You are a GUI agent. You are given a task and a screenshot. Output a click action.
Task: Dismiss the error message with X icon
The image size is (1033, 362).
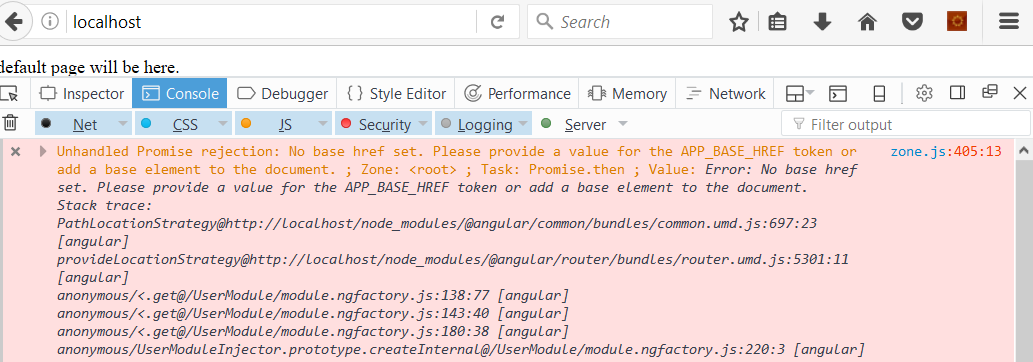pyautogui.click(x=16, y=152)
